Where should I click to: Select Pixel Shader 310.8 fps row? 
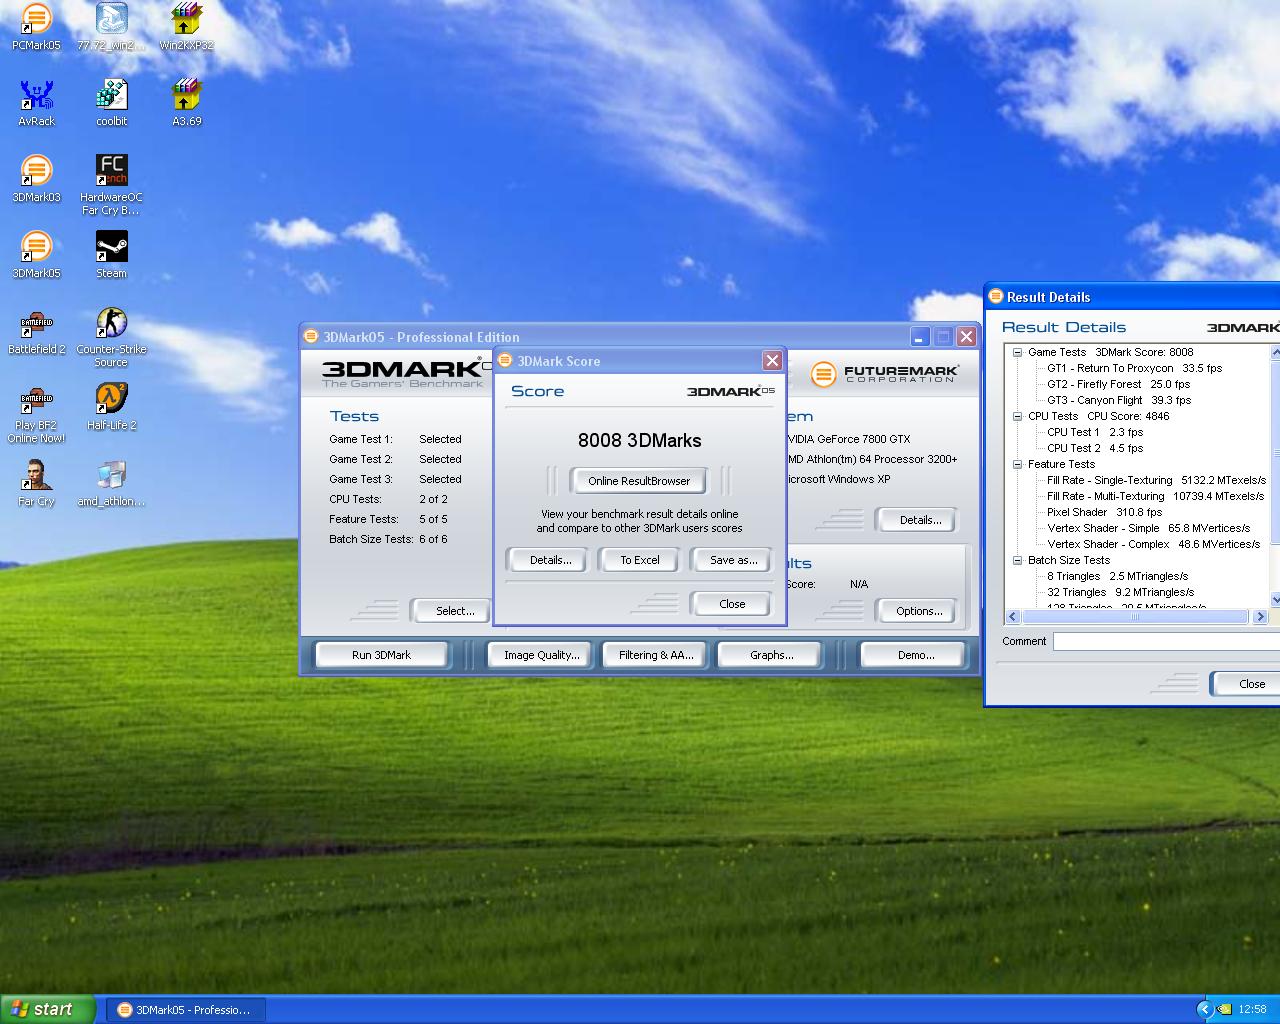(x=1105, y=512)
